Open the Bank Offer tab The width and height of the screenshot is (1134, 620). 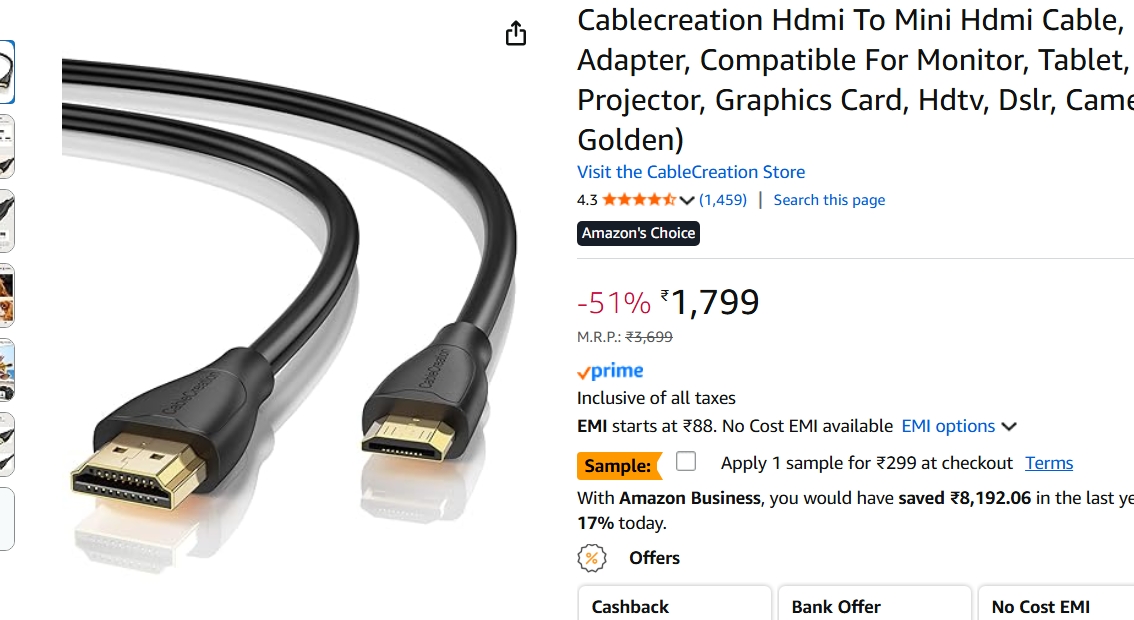874,606
